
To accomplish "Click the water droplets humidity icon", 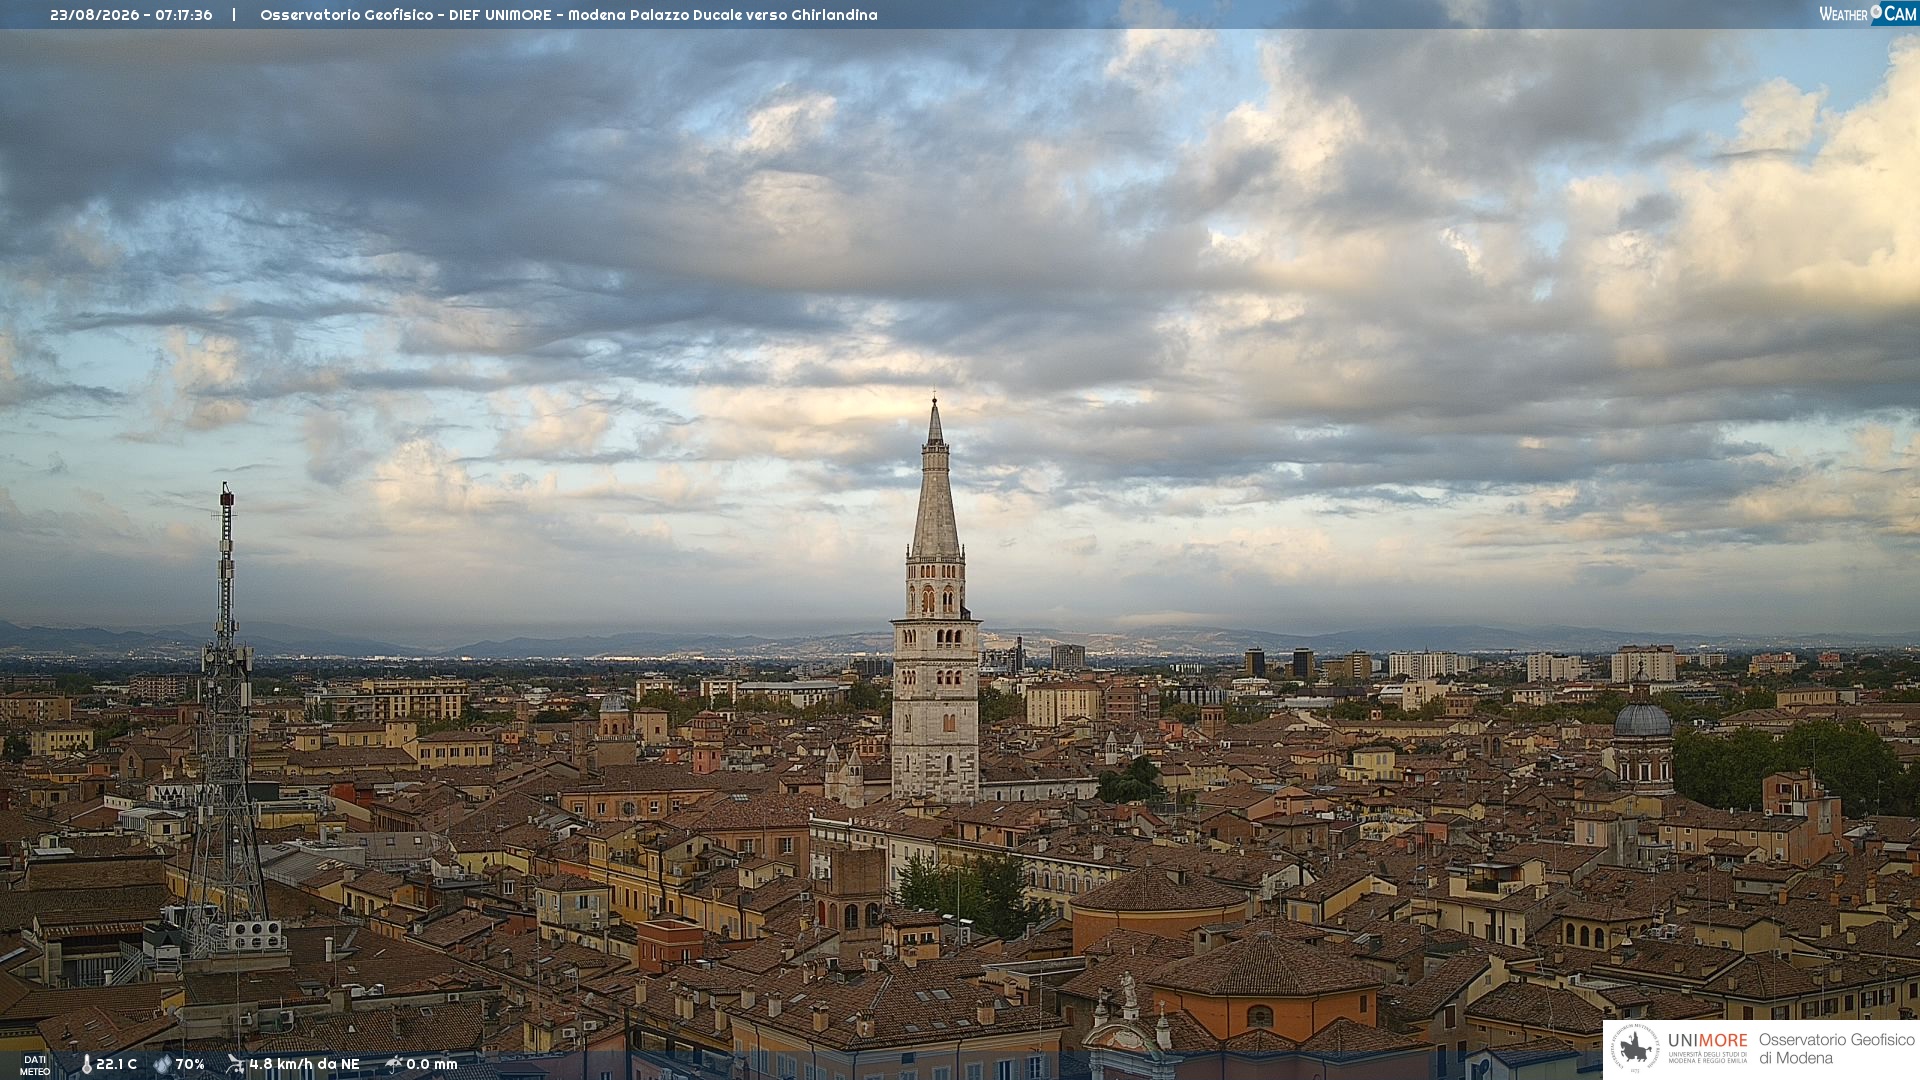I will pos(162,1064).
